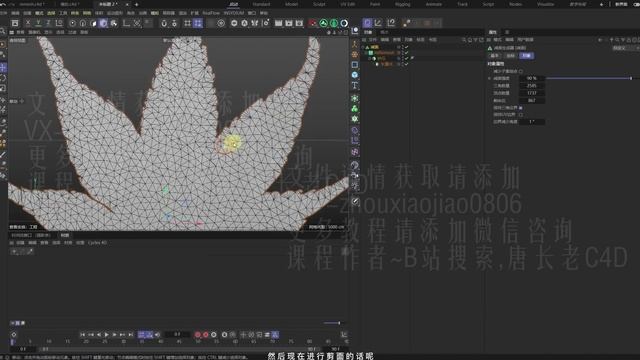Open the INSYDIUM menu
The height and width of the screenshot is (360, 640).
(234, 13)
